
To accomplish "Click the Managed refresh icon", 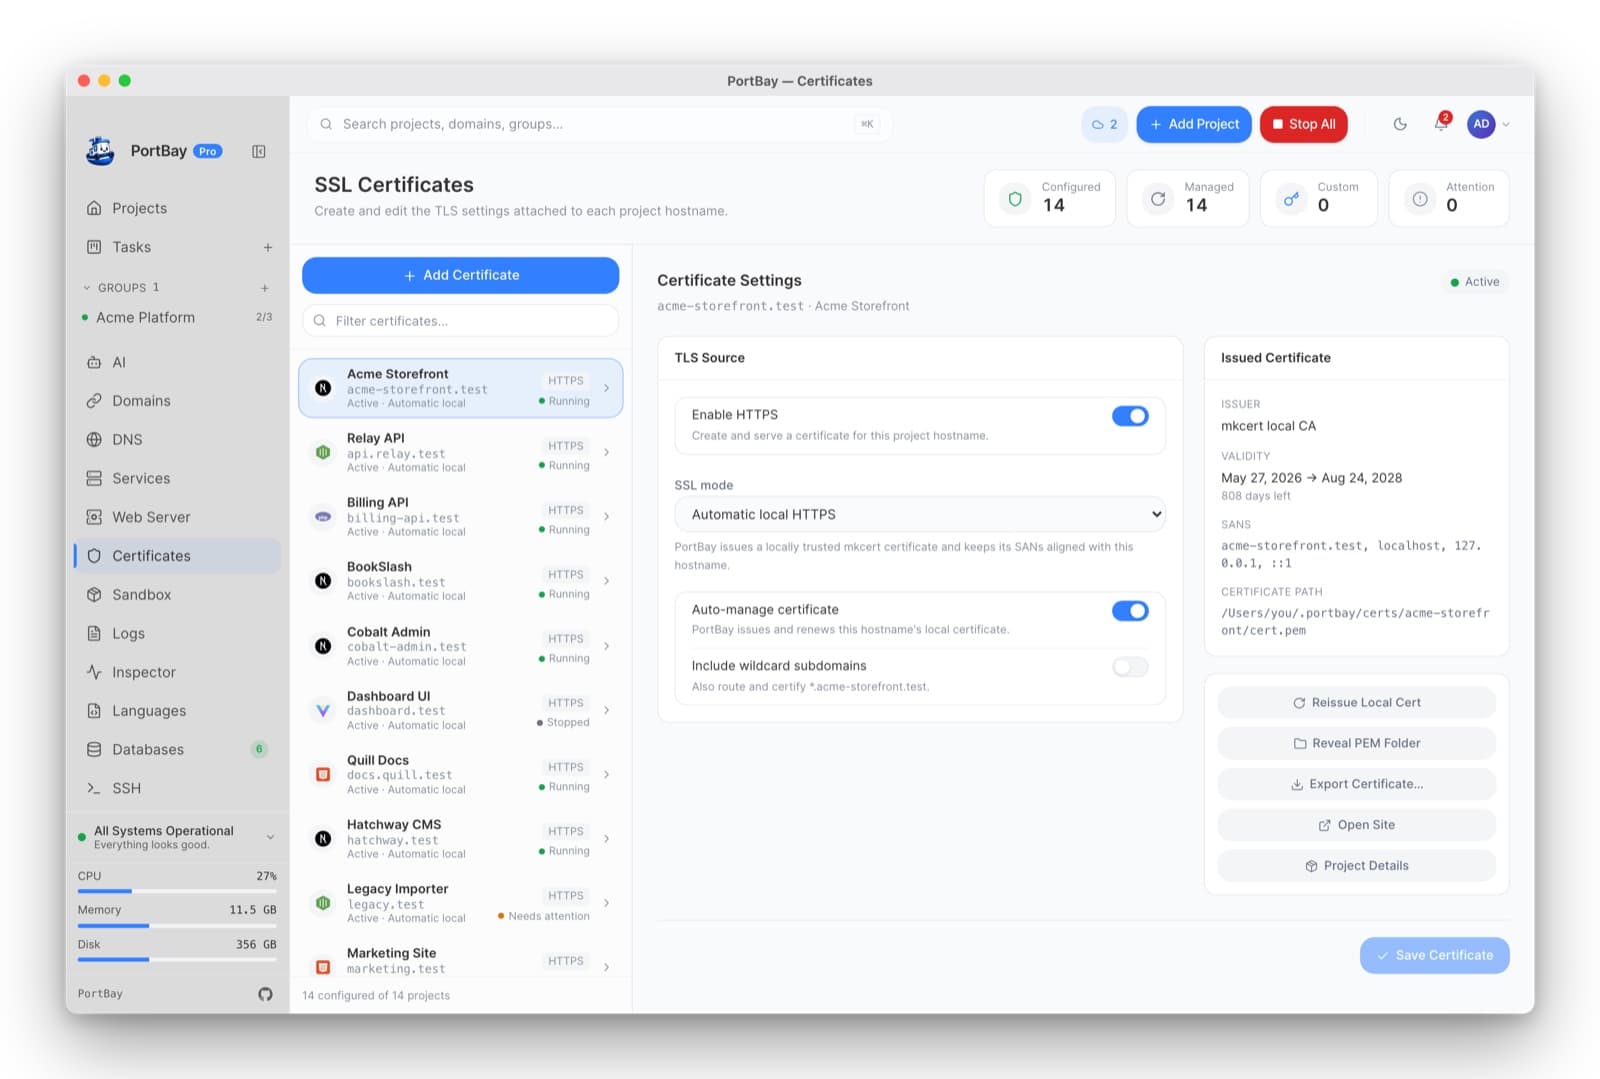I will [x=1158, y=199].
